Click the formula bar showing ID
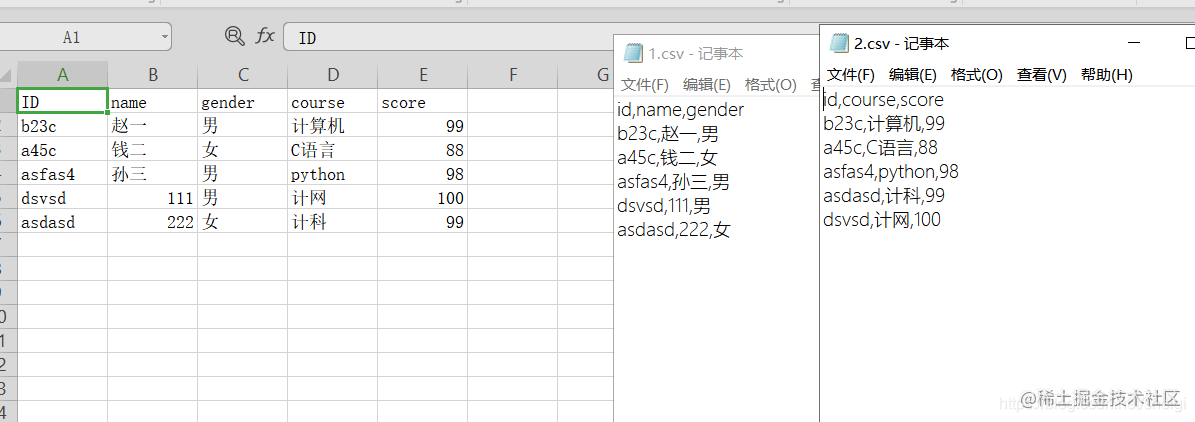This screenshot has width=1195, height=422. coord(450,38)
